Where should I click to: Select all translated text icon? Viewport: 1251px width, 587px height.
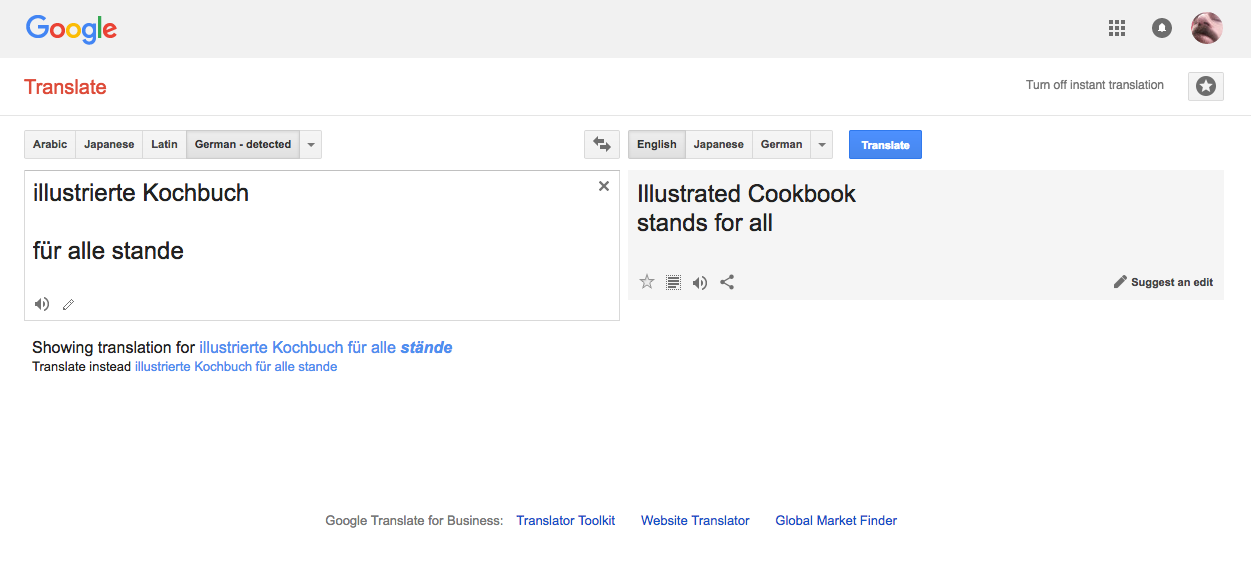coord(674,282)
